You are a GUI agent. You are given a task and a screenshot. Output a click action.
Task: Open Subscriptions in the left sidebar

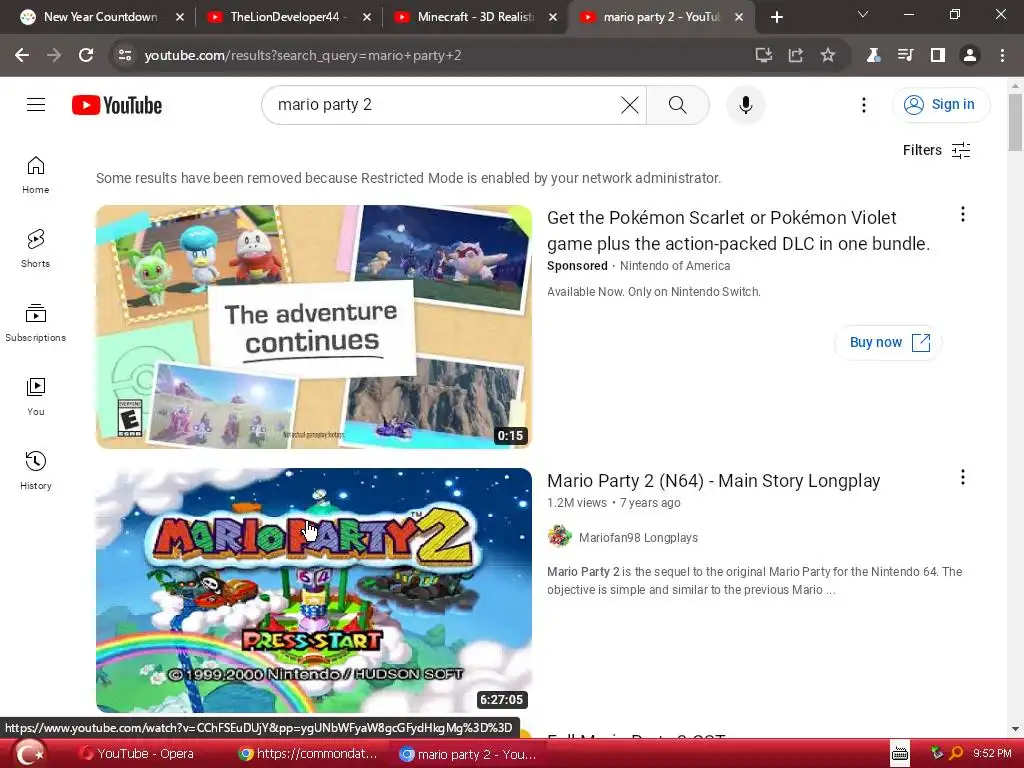tap(35, 323)
